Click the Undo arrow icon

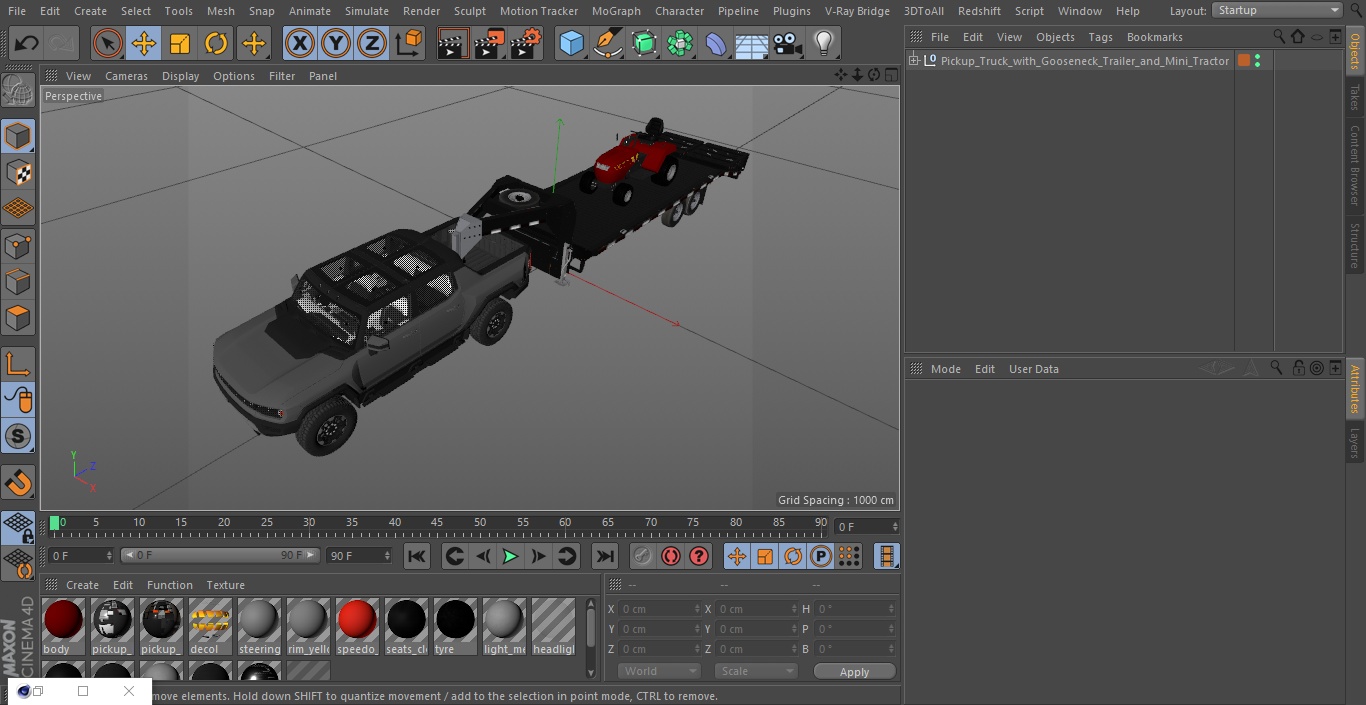point(27,44)
